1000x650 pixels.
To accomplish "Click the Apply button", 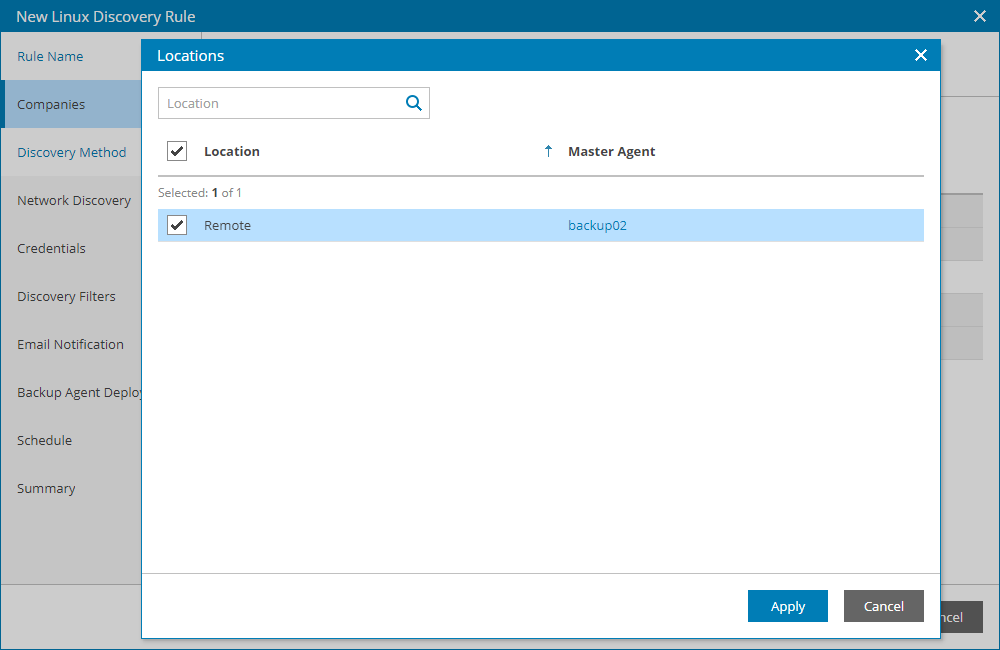I will pyautogui.click(x=788, y=606).
